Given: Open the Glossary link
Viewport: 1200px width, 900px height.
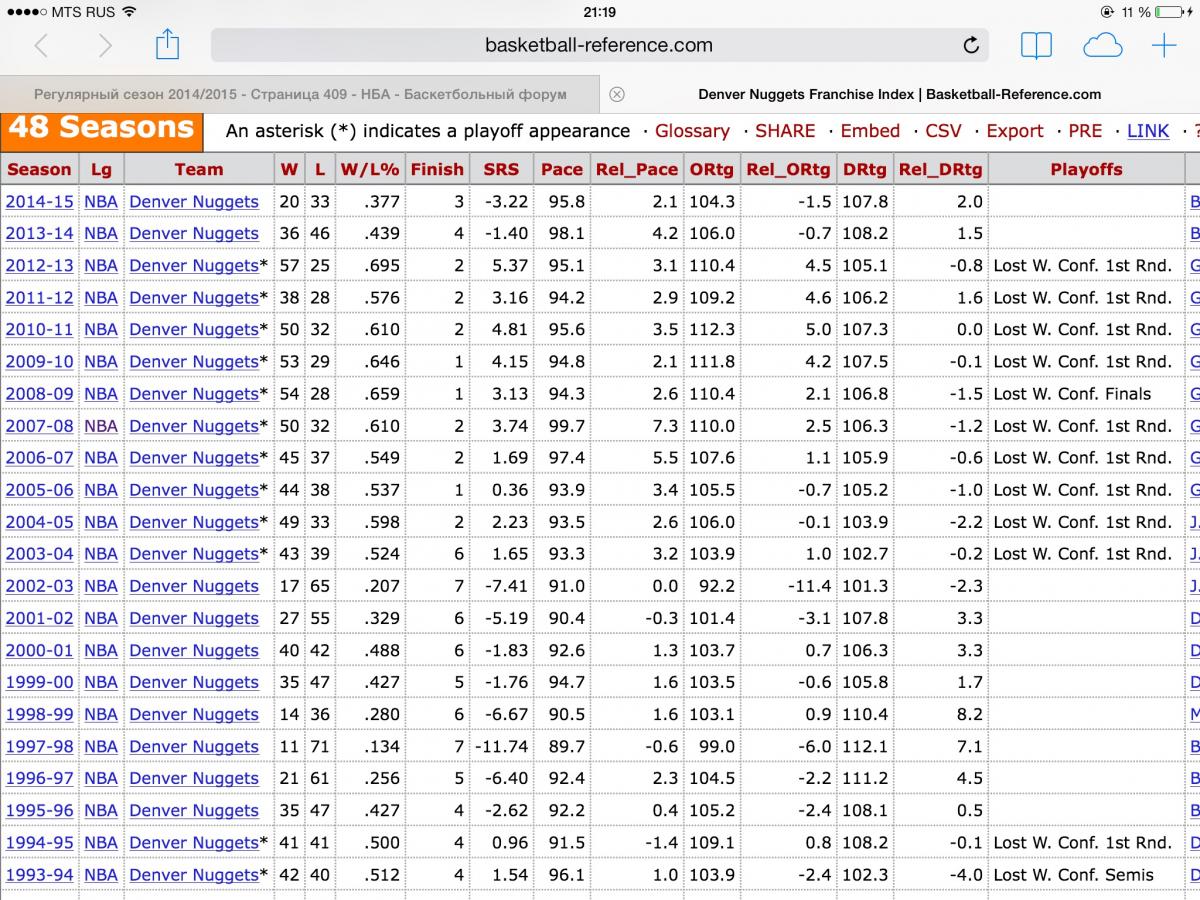Looking at the screenshot, I should pyautogui.click(x=692, y=131).
